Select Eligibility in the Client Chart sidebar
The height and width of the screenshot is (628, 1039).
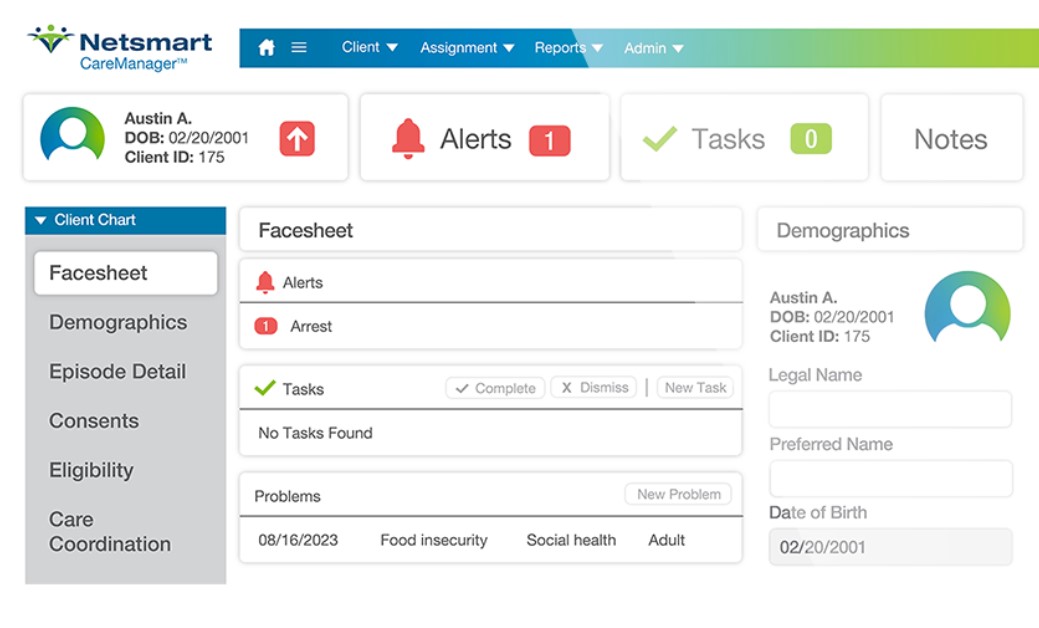pos(91,470)
